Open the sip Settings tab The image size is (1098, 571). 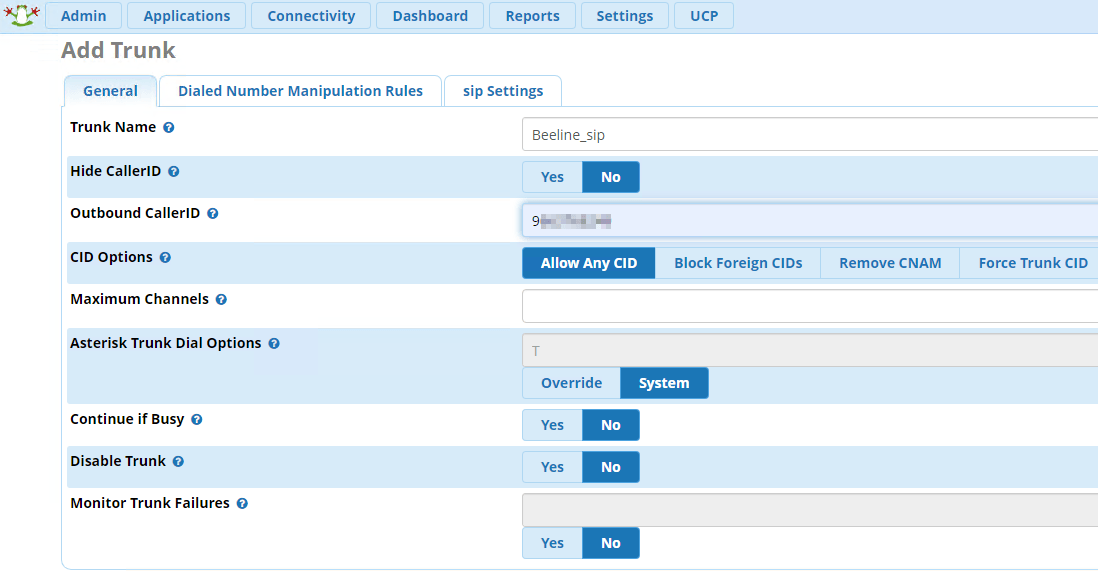503,91
